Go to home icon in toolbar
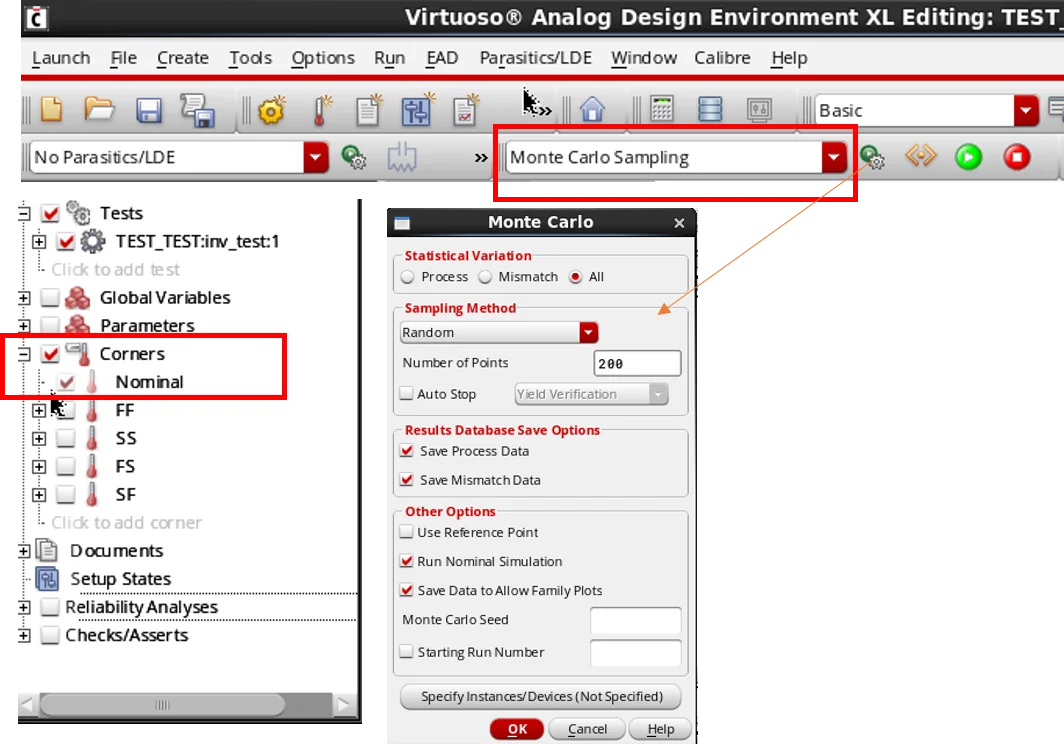The height and width of the screenshot is (744, 1064). coord(592,109)
